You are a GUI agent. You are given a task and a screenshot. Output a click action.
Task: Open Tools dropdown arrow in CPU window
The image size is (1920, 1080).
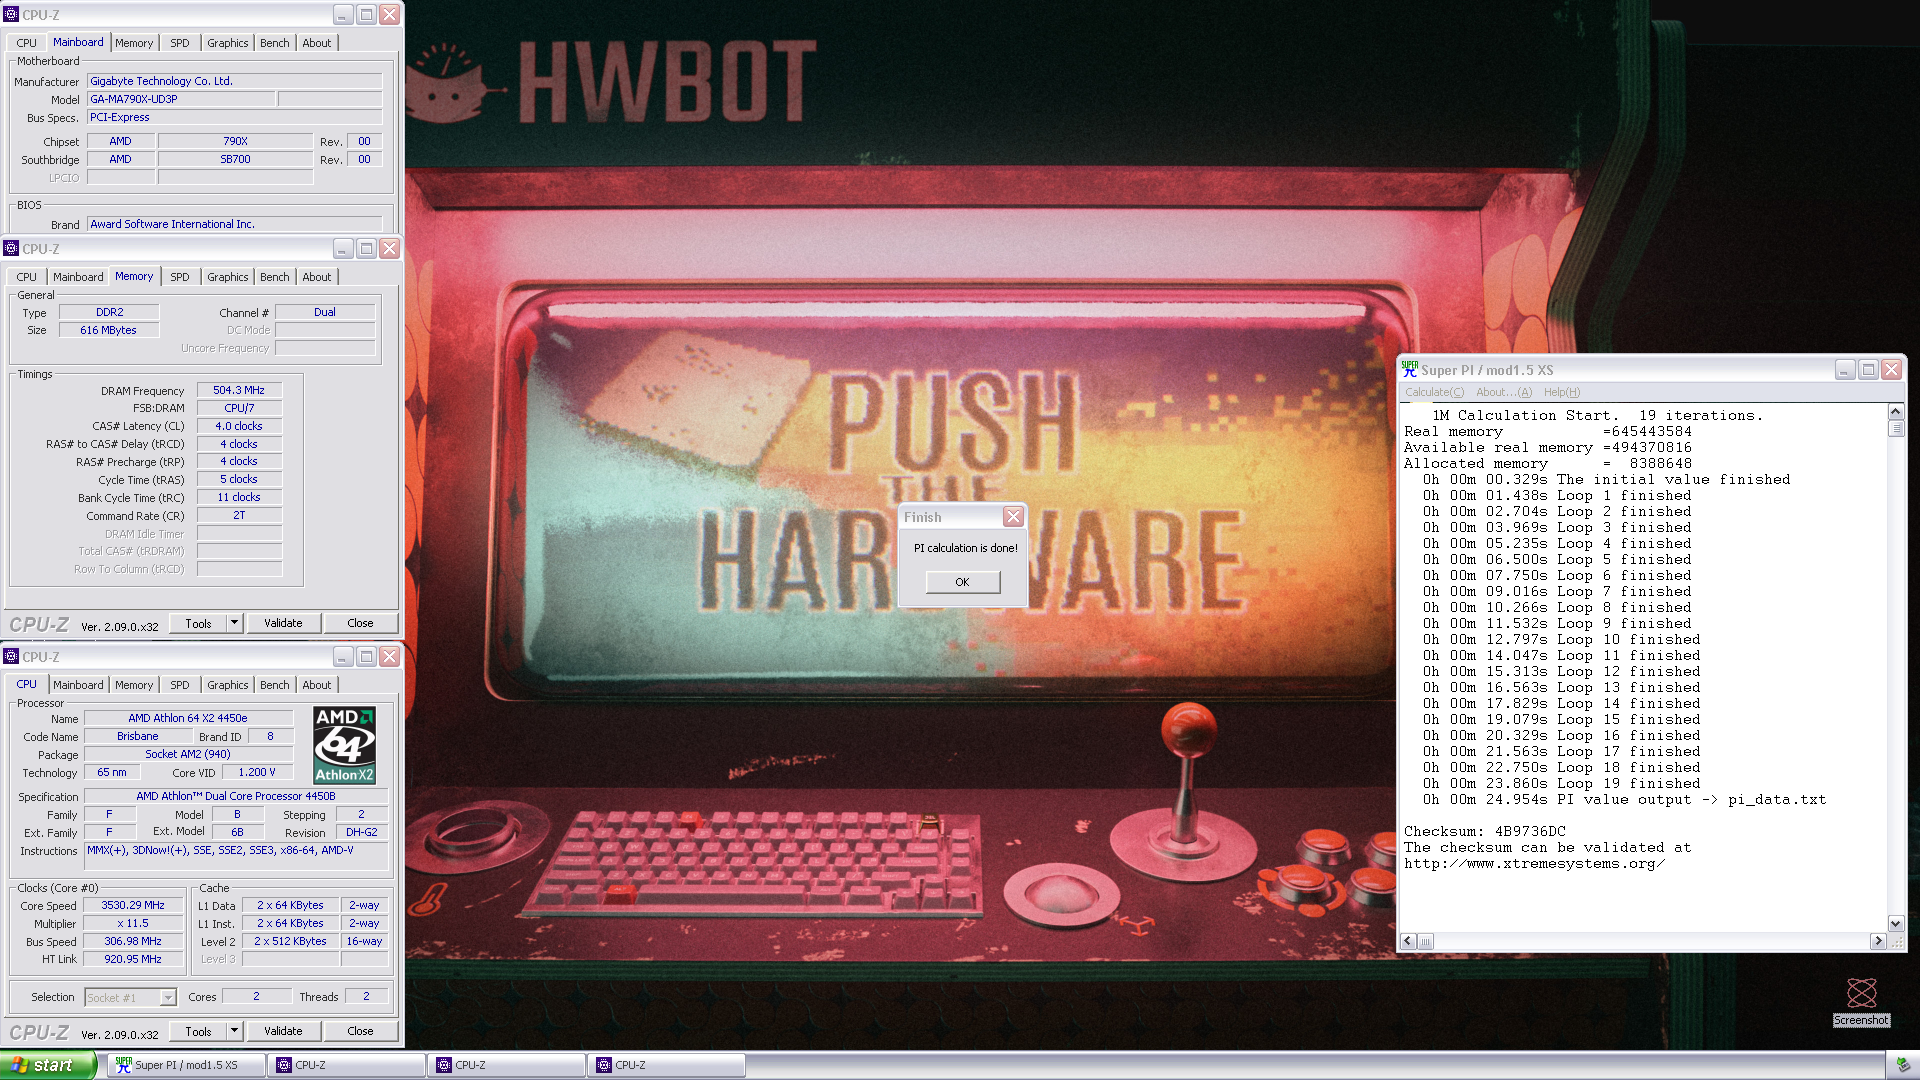[x=235, y=1031]
